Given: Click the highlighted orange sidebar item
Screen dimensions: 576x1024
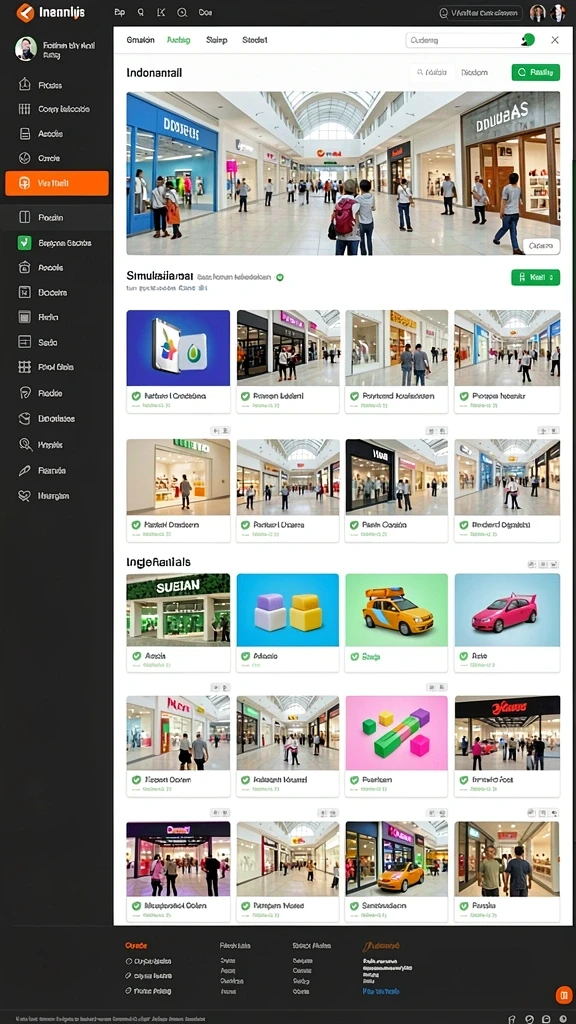Looking at the screenshot, I should pos(57,184).
